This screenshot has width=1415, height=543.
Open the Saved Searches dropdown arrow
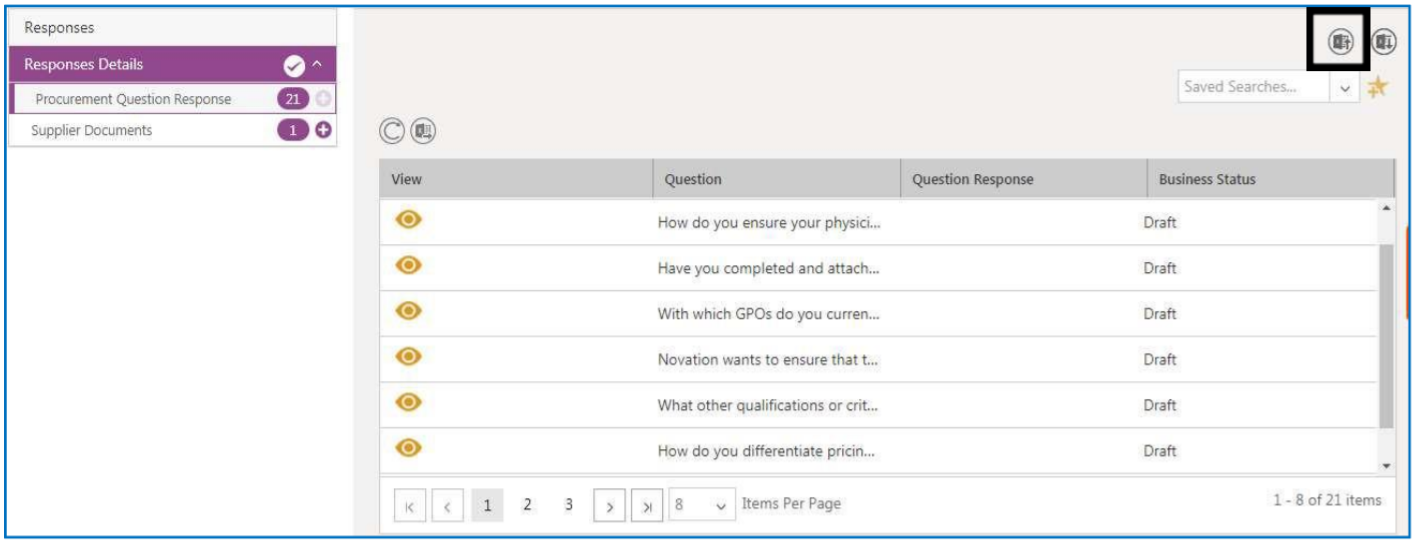[x=1346, y=88]
